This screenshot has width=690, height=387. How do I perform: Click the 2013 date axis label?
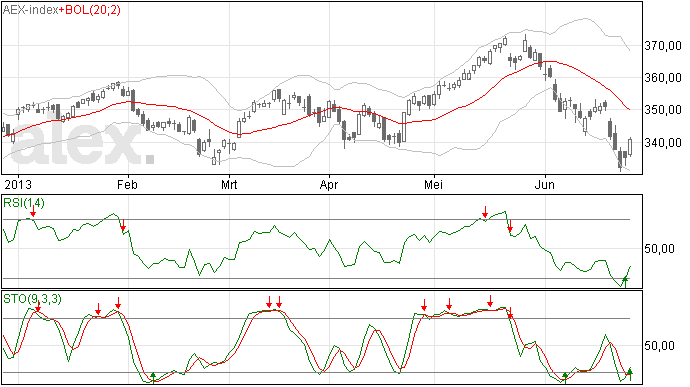tap(18, 184)
